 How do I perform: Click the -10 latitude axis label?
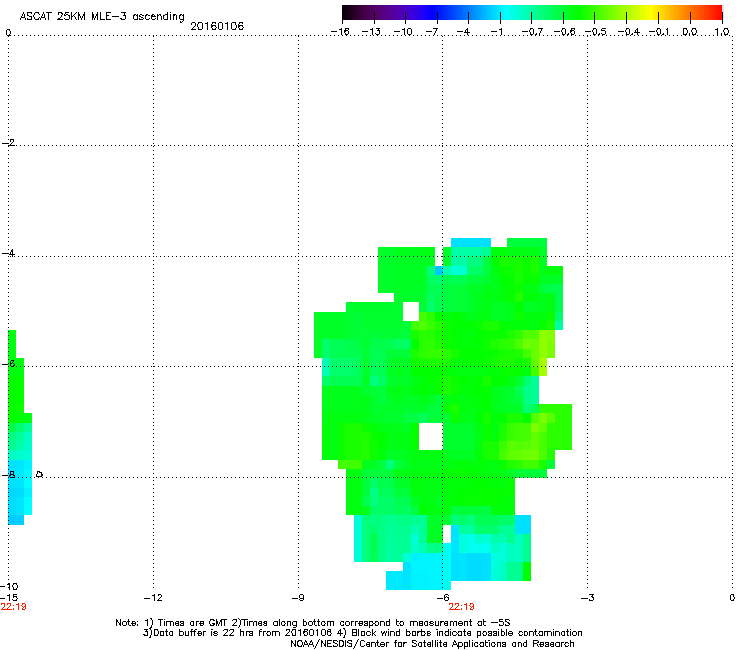pos(9,586)
